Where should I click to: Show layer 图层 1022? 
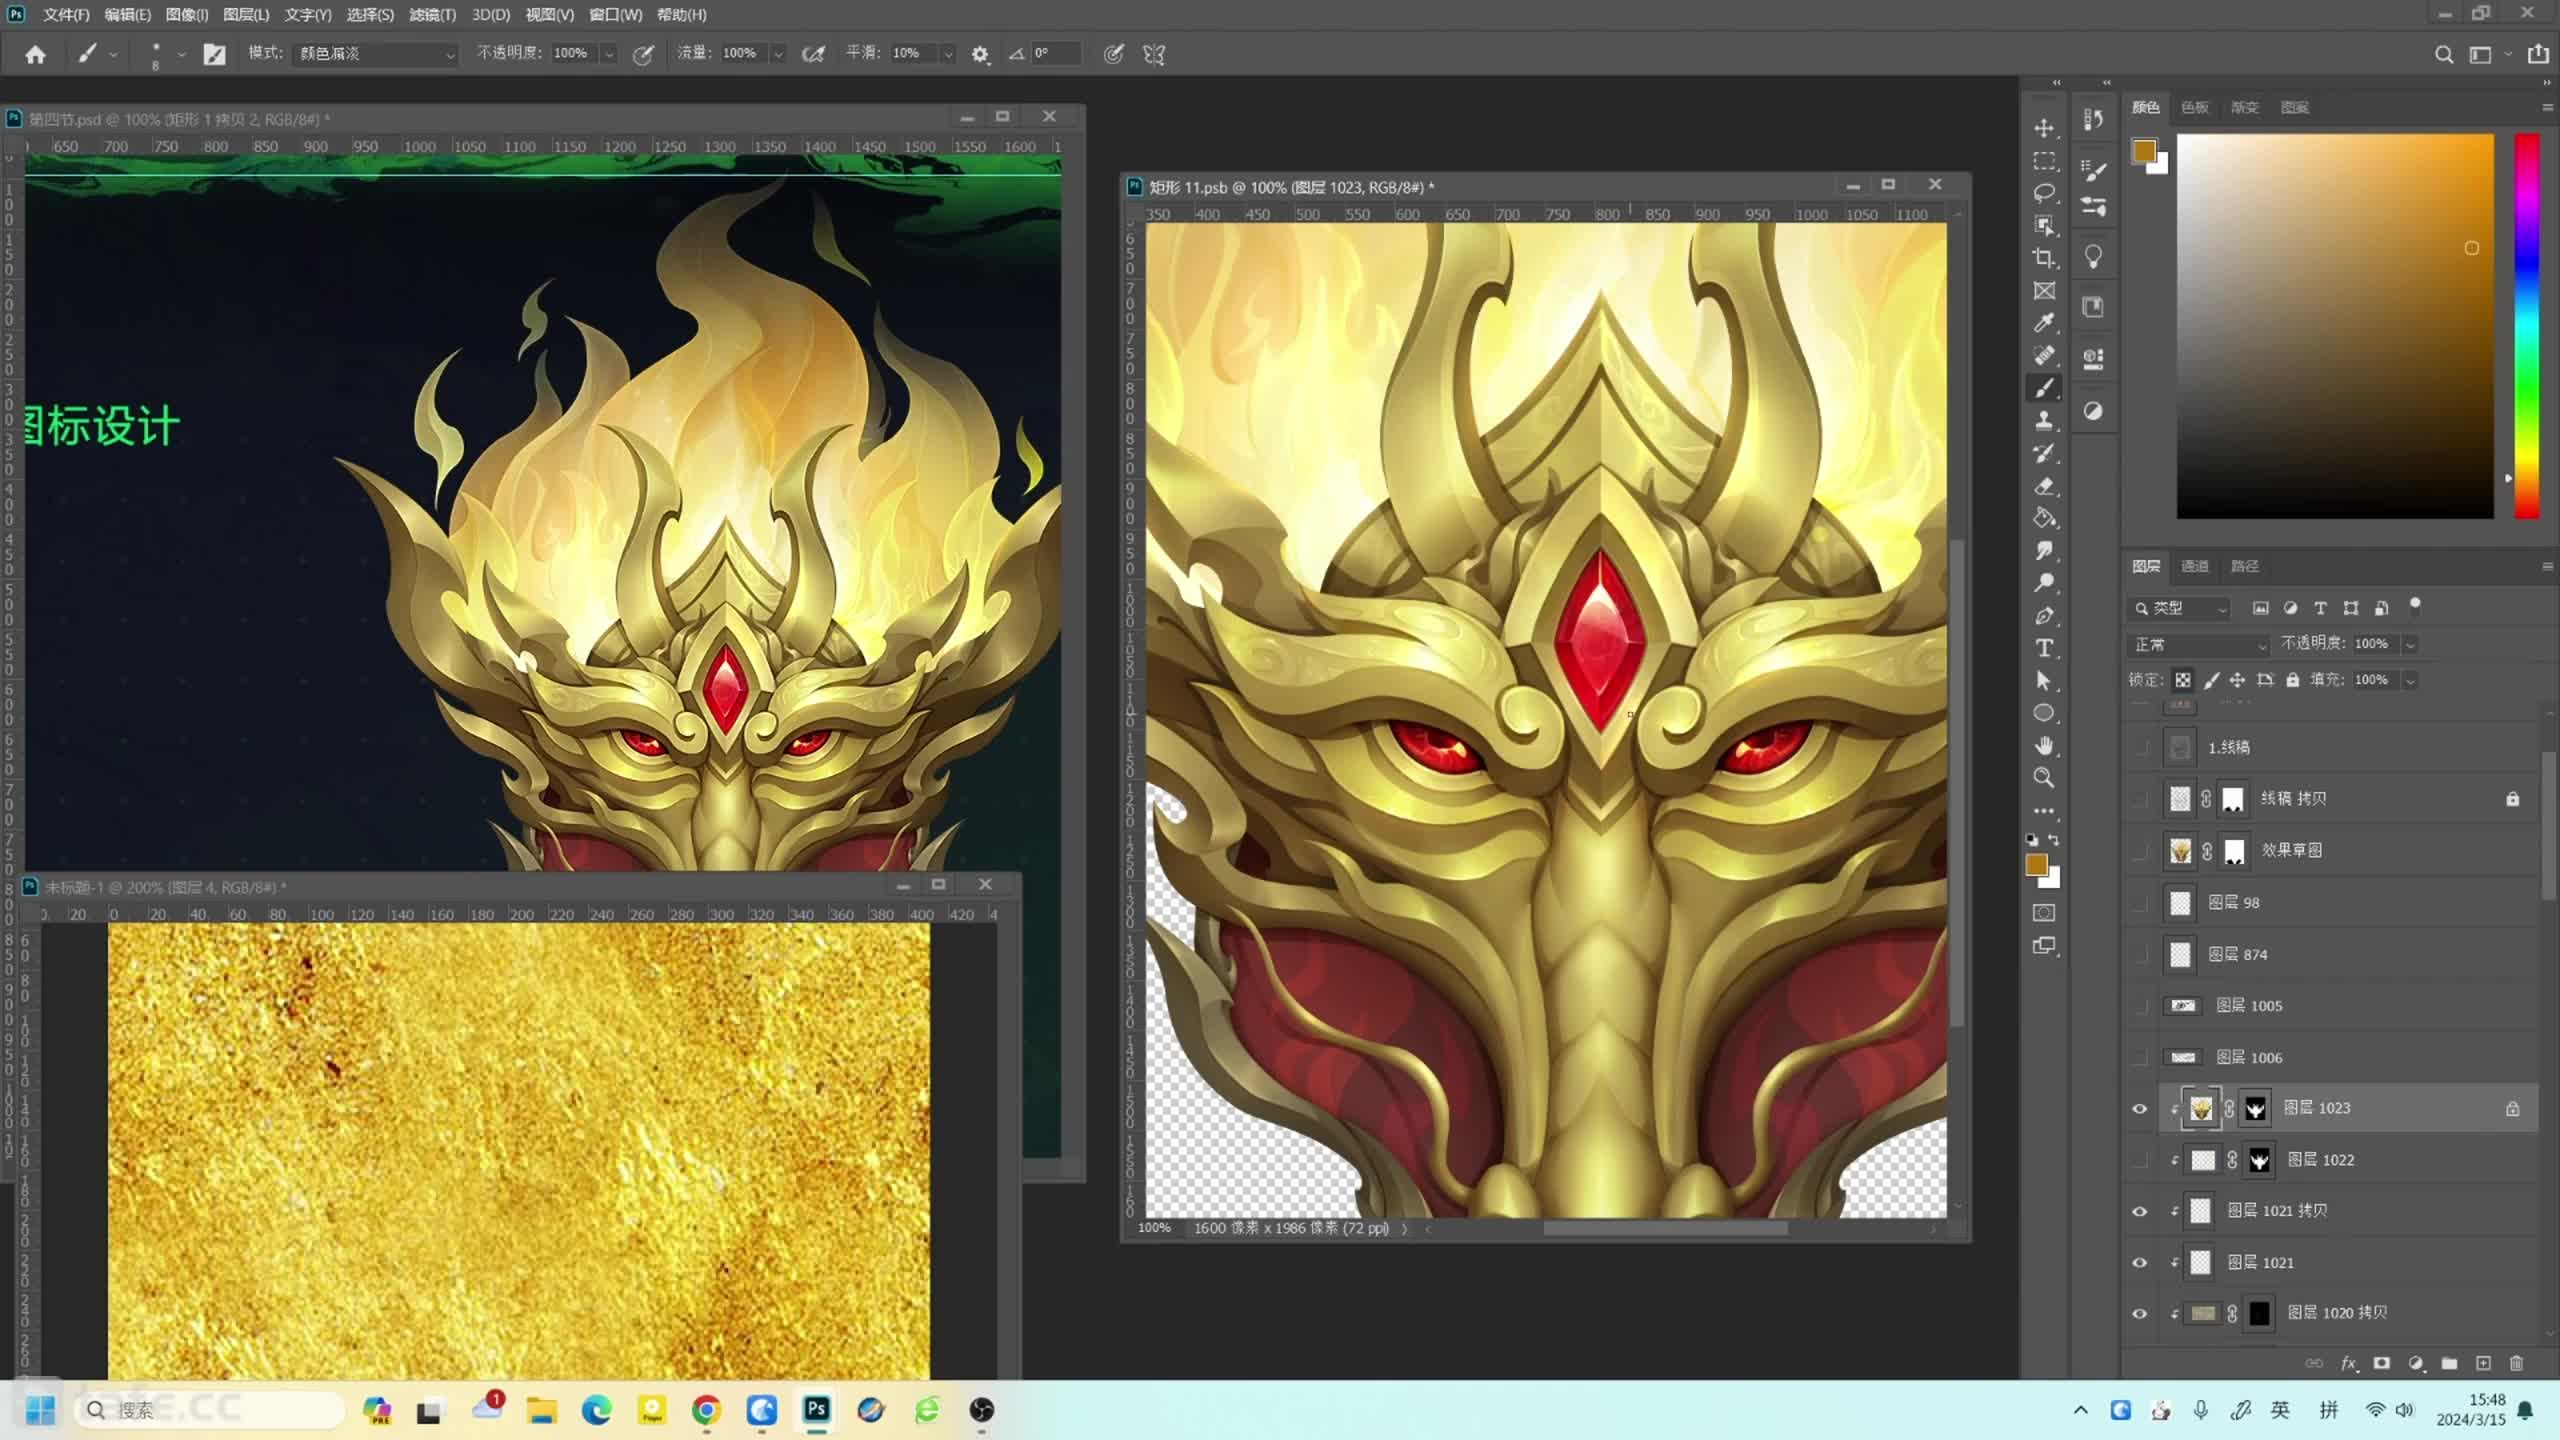[x=2139, y=1160]
